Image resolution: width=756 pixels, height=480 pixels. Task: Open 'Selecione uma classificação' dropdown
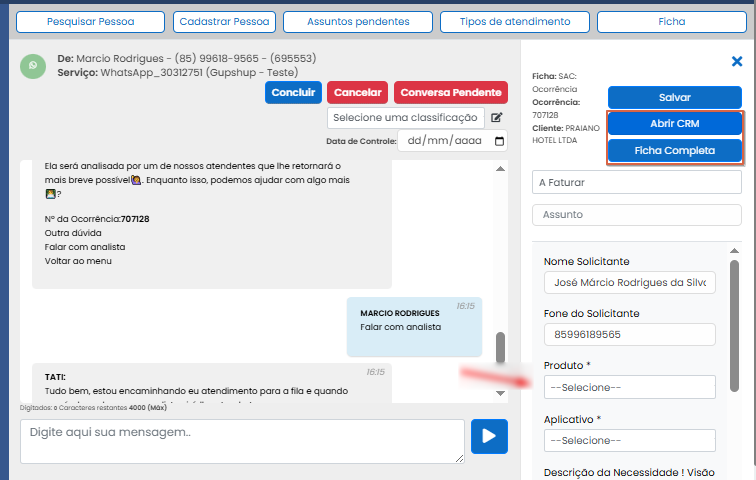405,118
